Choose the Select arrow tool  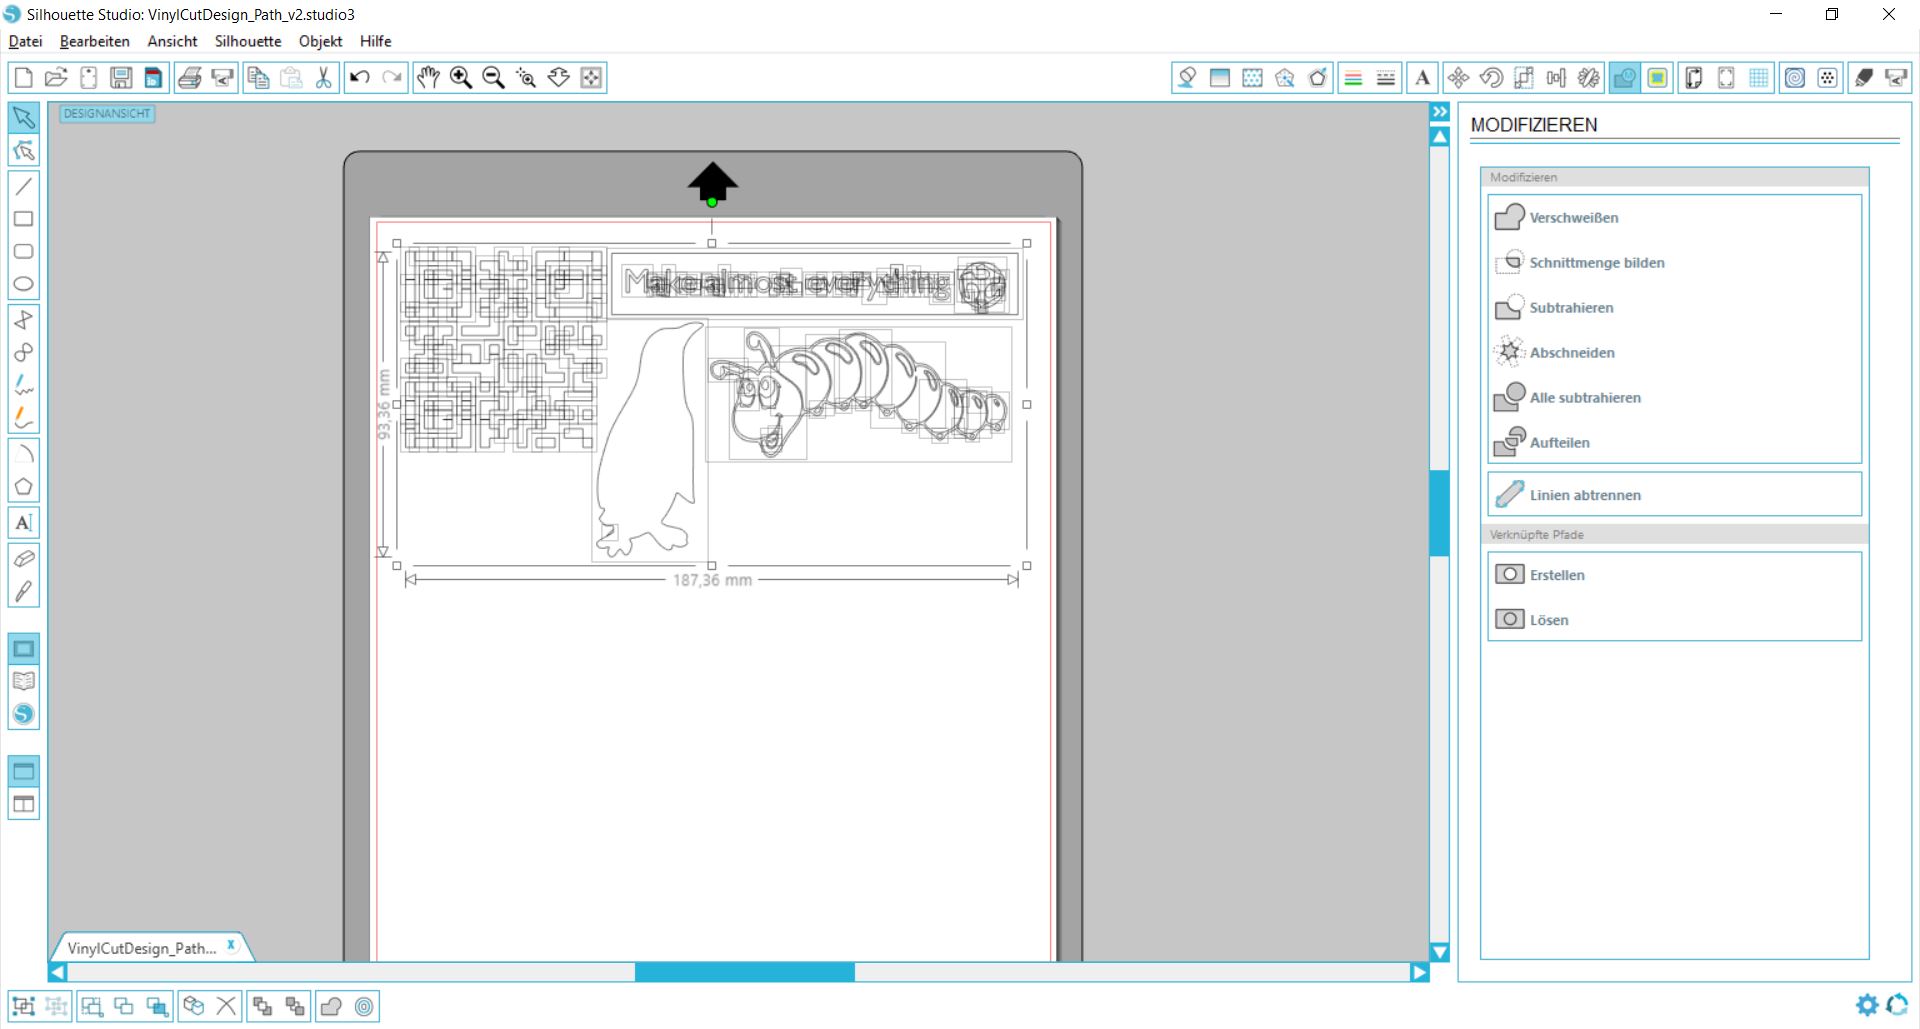pyautogui.click(x=24, y=118)
